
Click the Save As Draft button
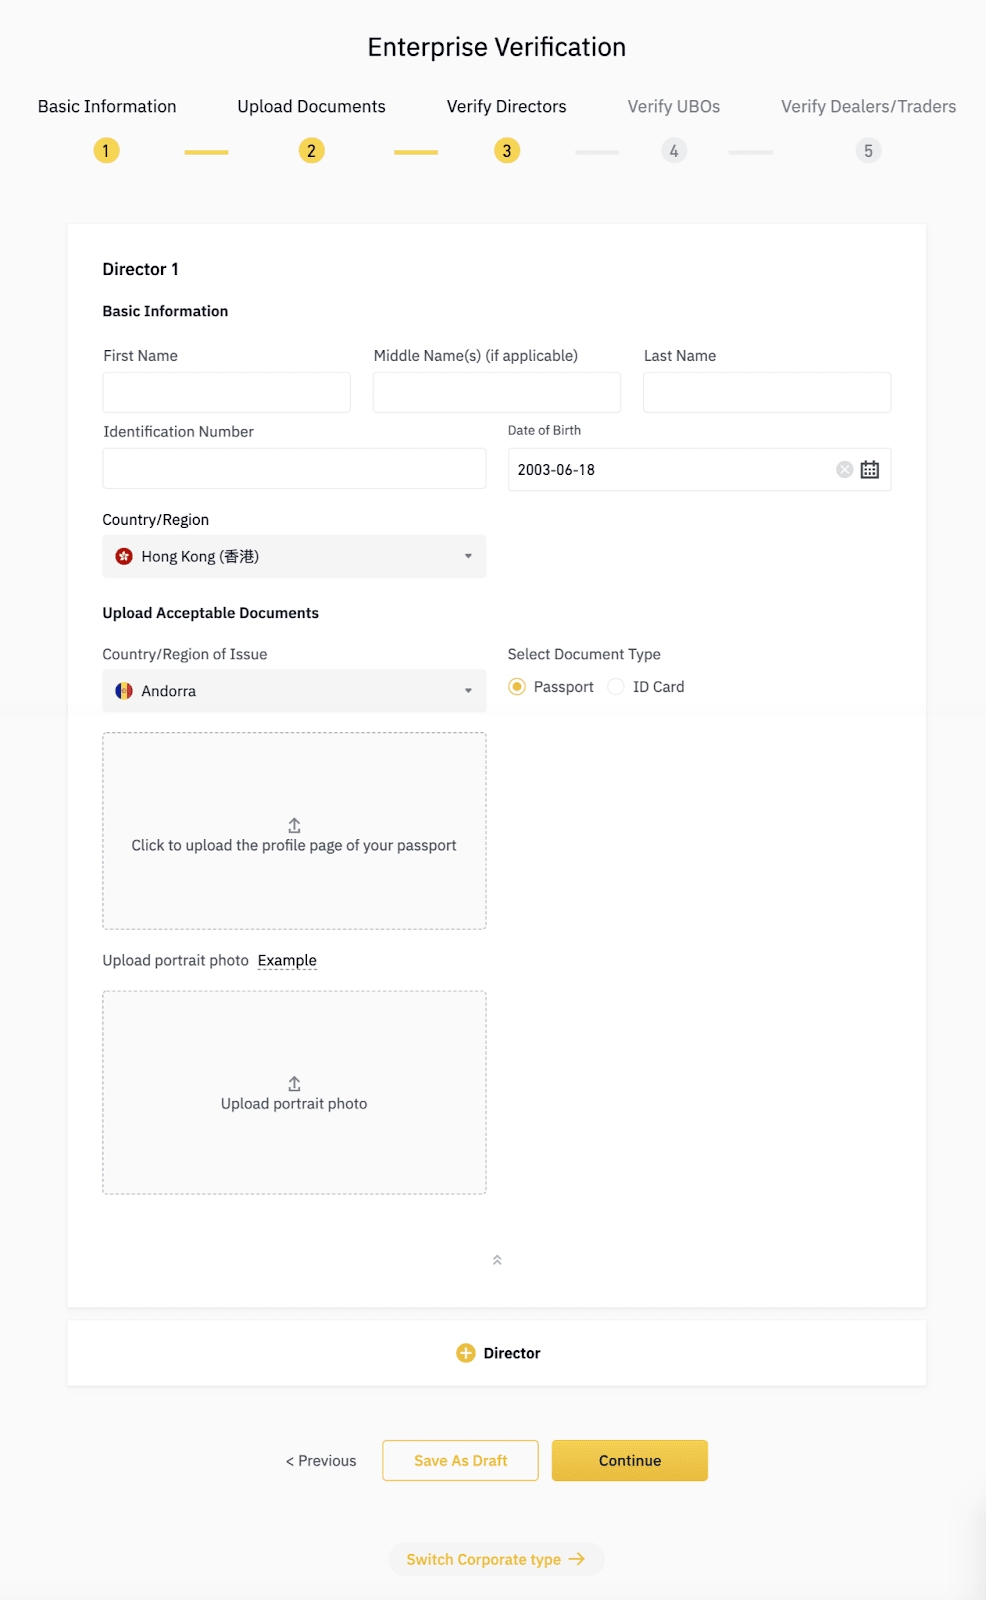pos(460,1461)
